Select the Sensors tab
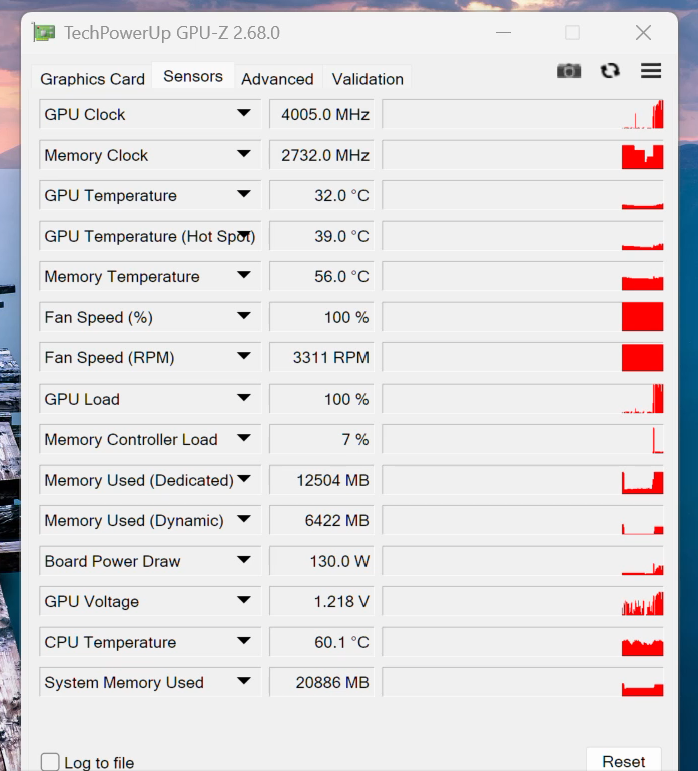The width and height of the screenshot is (698, 771). [193, 76]
